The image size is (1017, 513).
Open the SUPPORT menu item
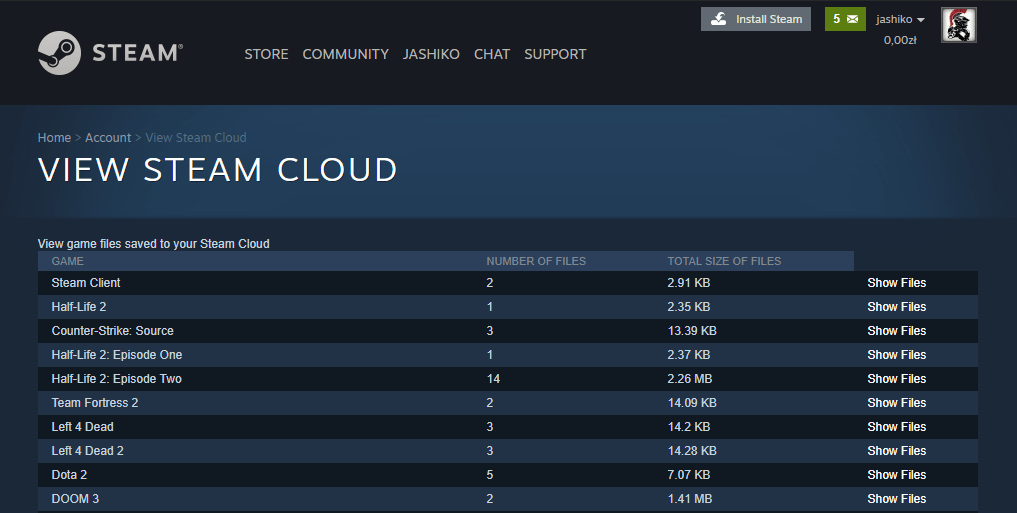555,54
